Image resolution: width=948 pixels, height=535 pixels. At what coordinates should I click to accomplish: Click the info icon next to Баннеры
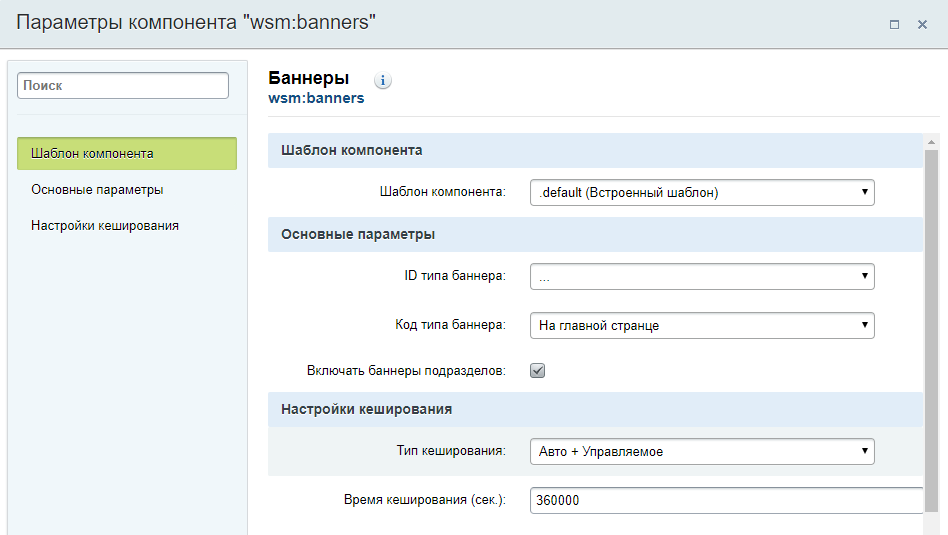pos(383,81)
